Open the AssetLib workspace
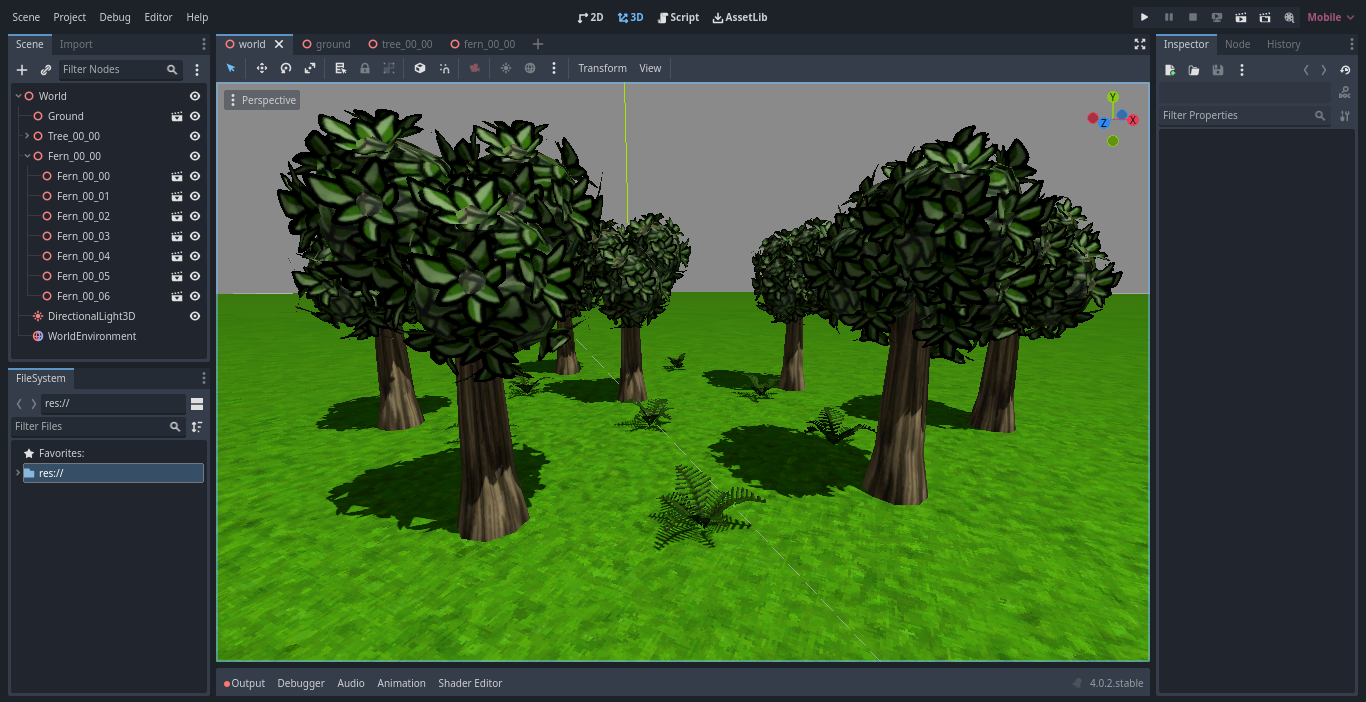This screenshot has height=702, width=1366. pyautogui.click(x=739, y=17)
